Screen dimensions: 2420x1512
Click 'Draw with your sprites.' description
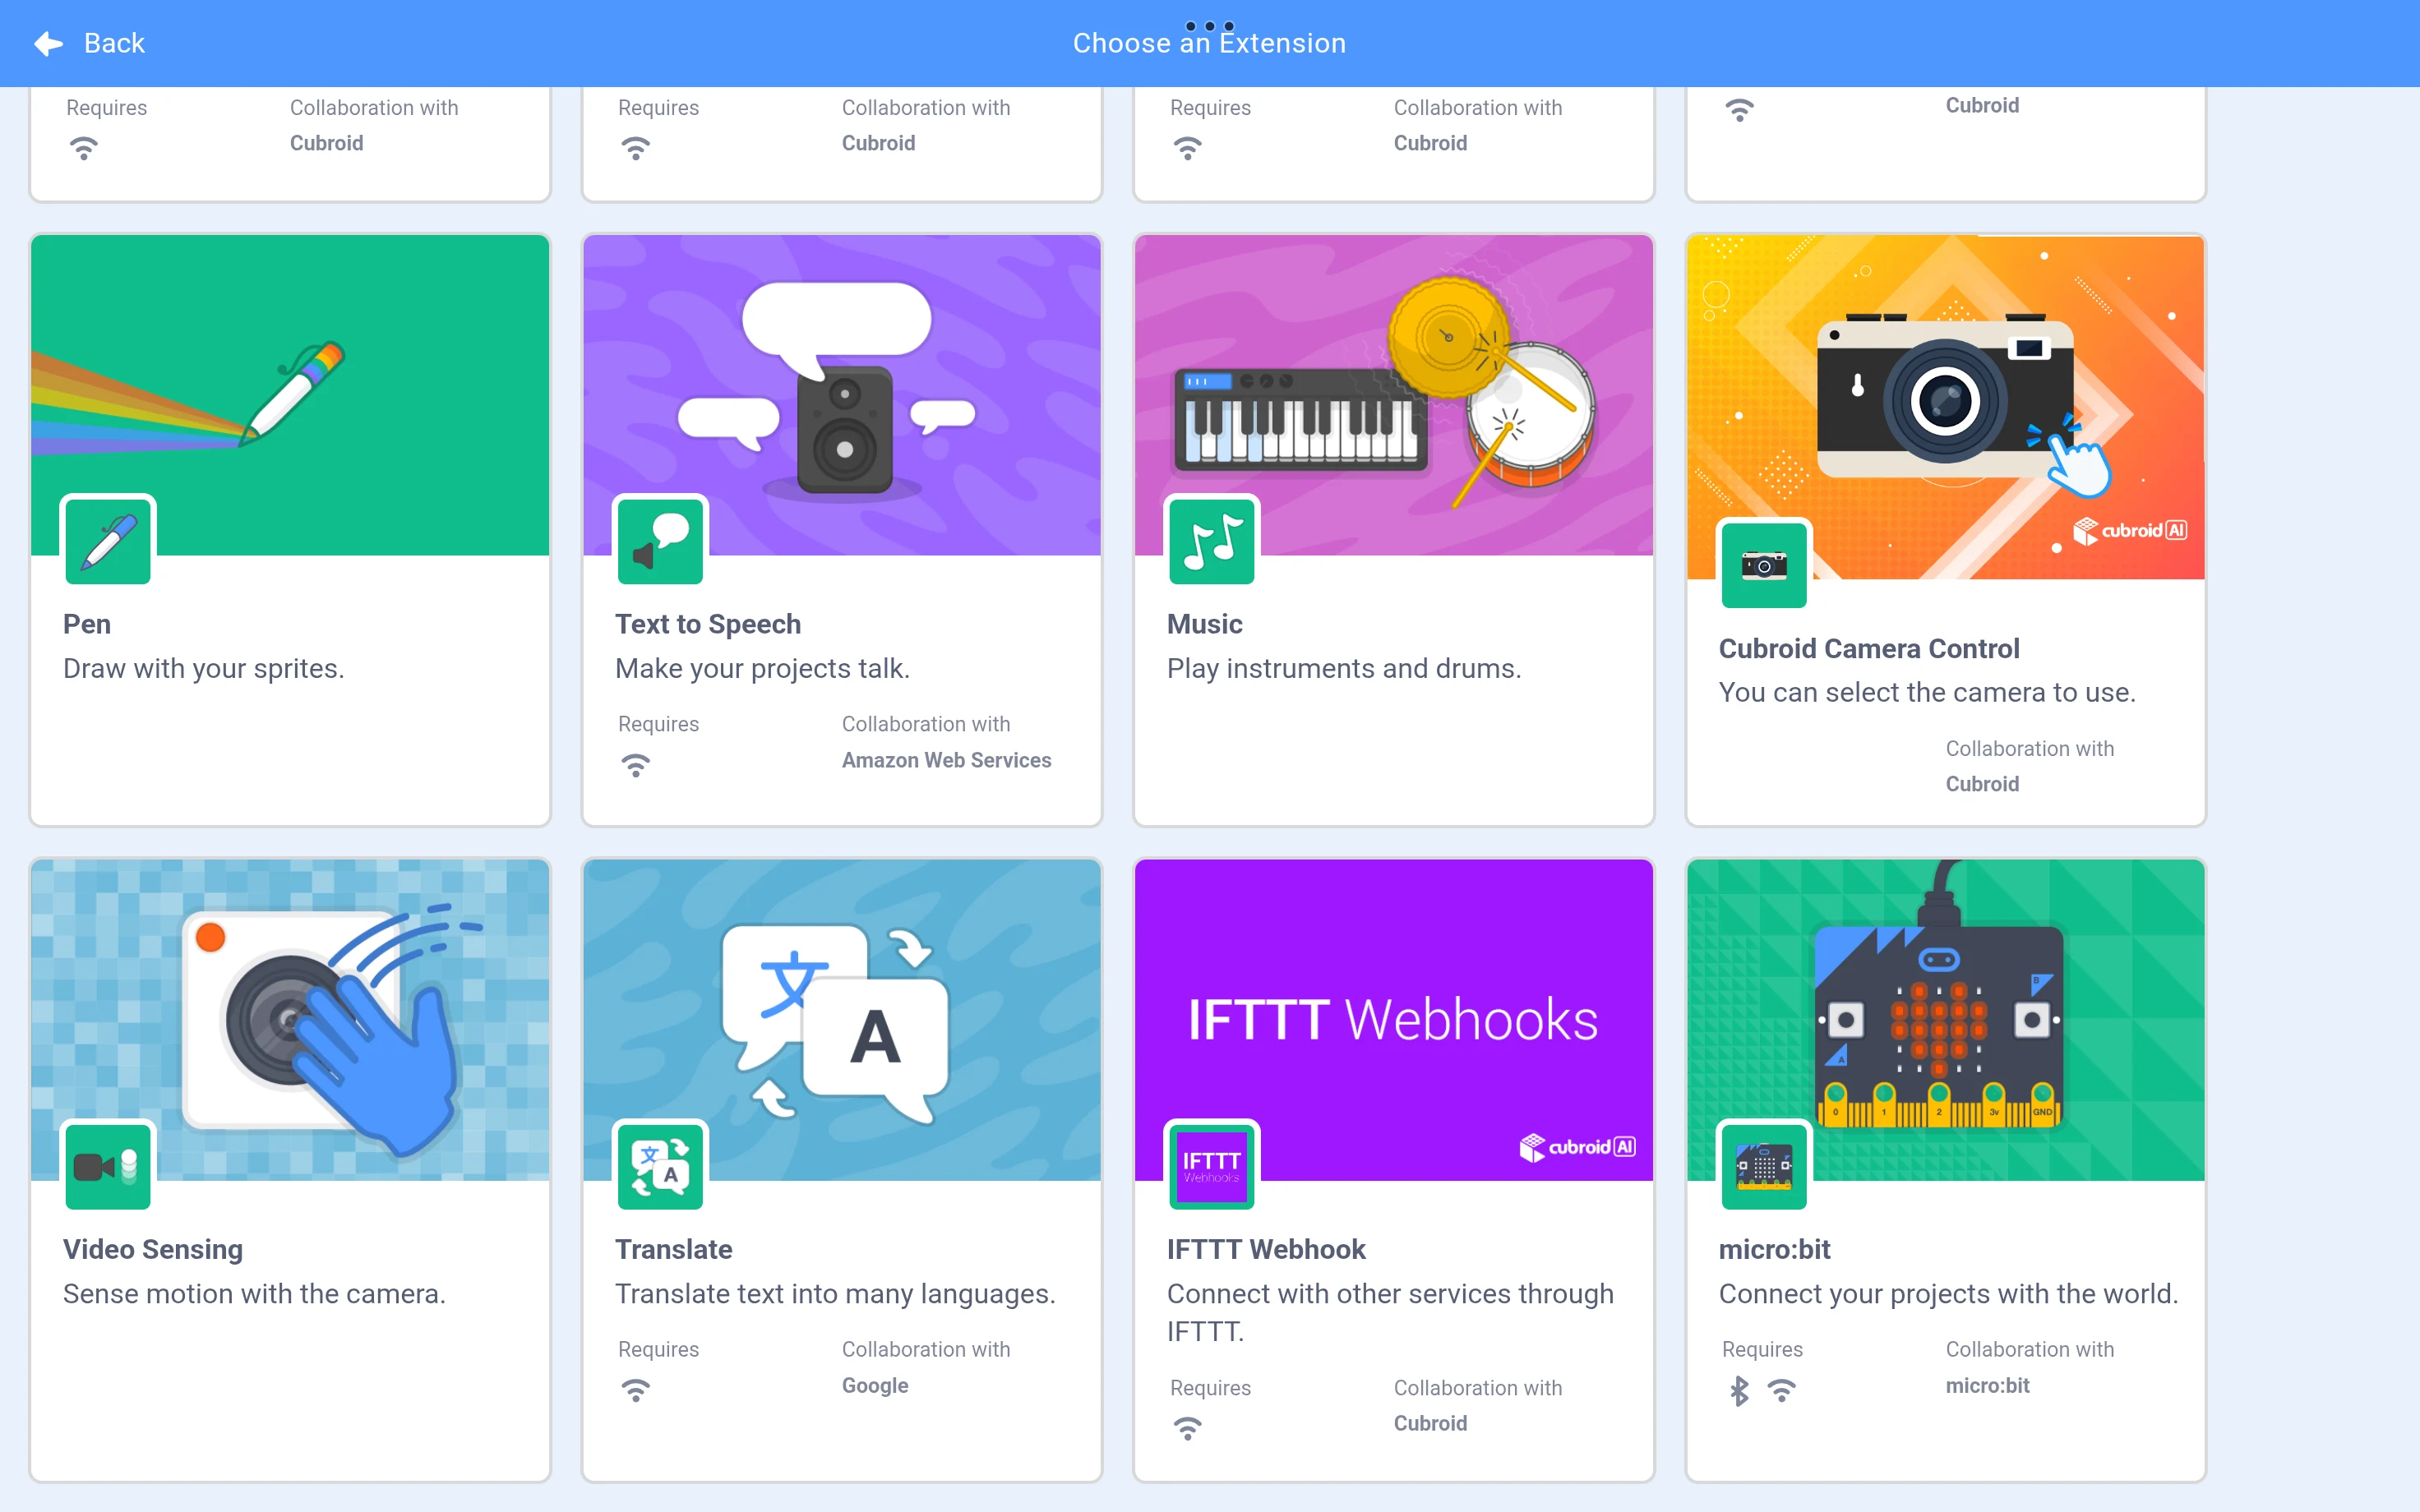(x=204, y=668)
